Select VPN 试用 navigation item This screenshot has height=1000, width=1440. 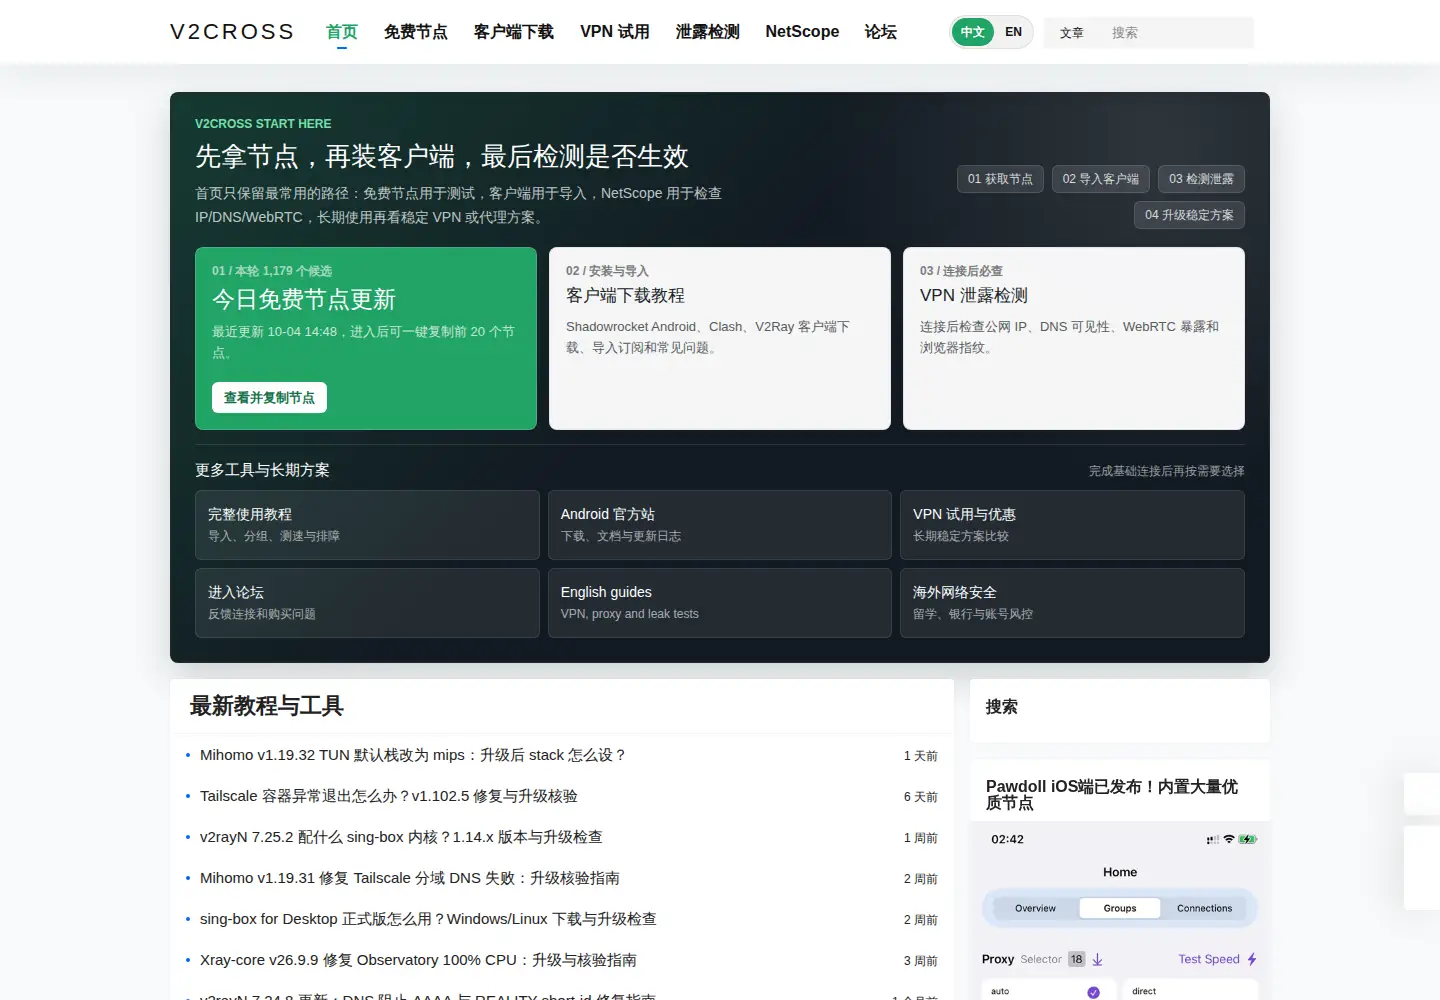(614, 32)
